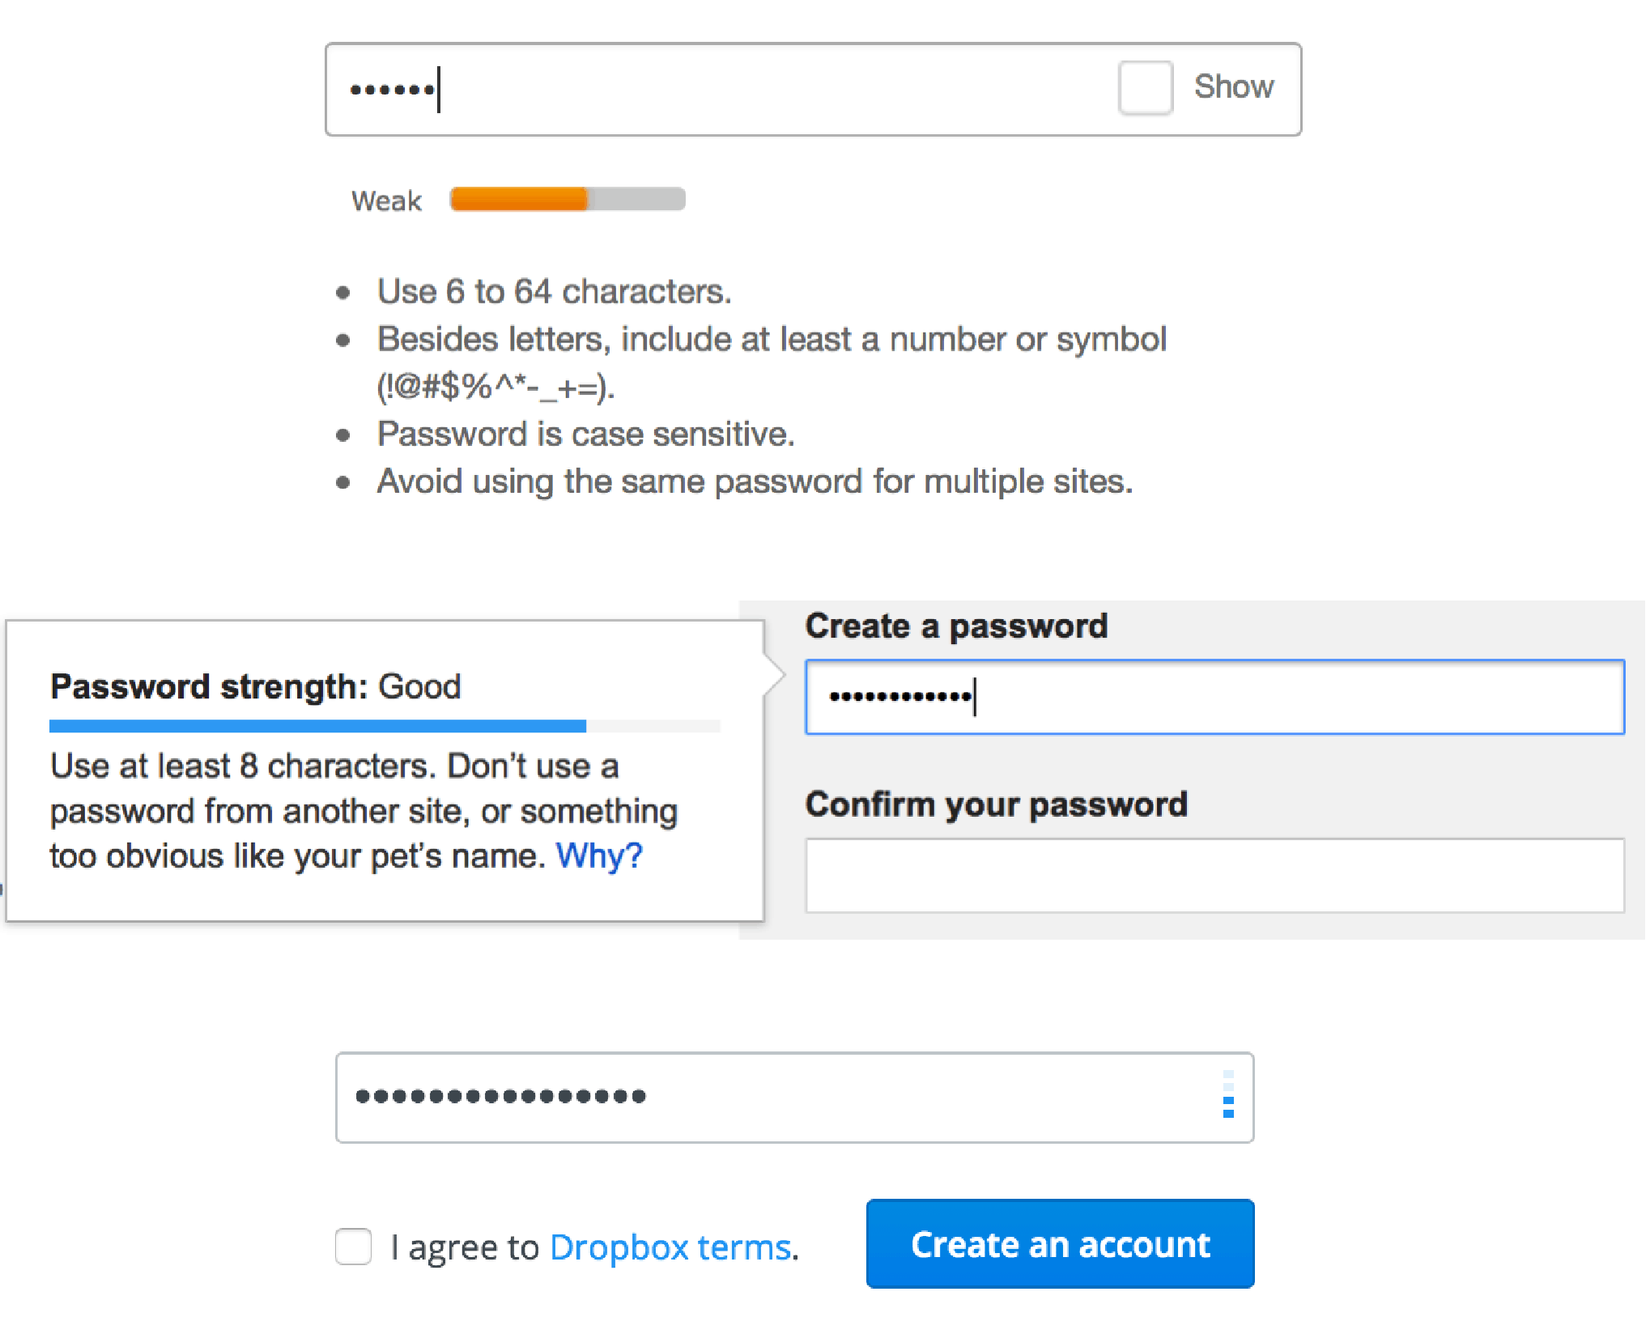The height and width of the screenshot is (1337, 1650).
Task: Click the 'Why?' link in the tooltip
Action: point(598,856)
